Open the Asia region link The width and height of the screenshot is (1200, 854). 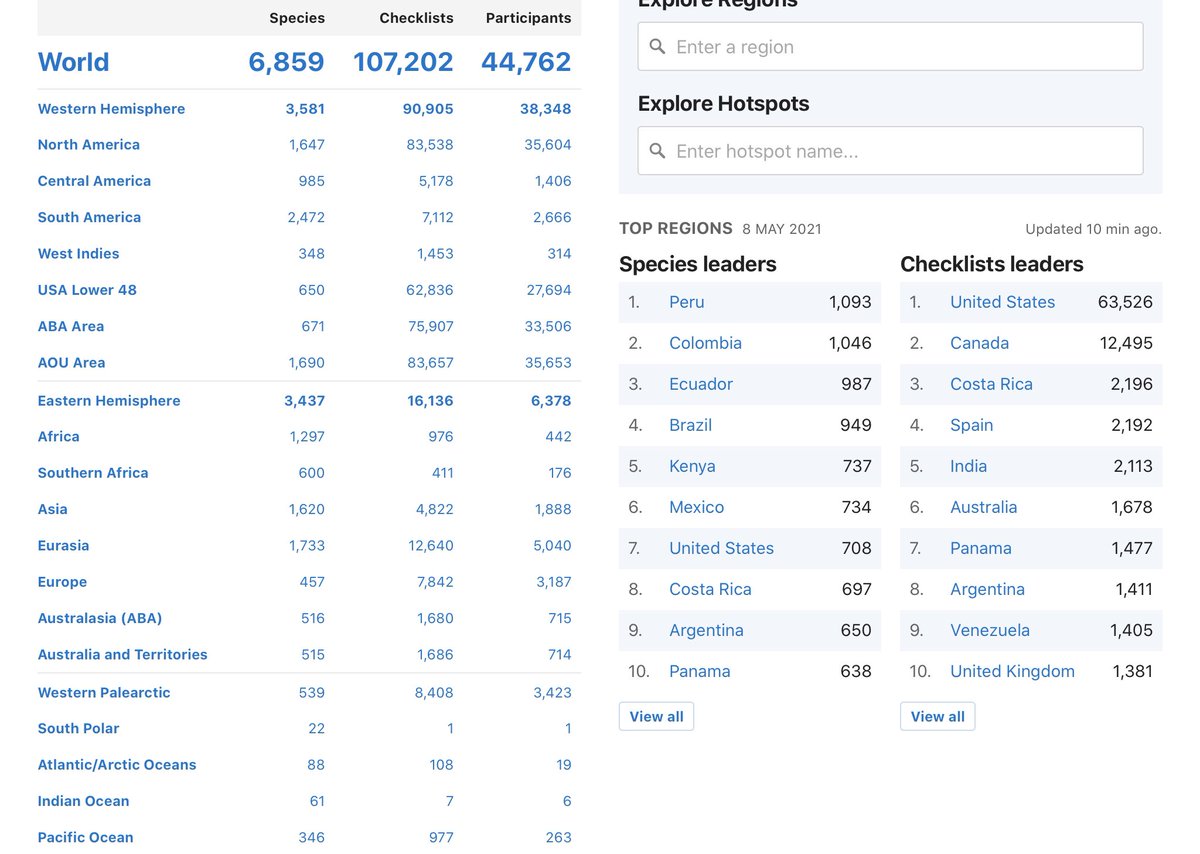tap(52, 509)
